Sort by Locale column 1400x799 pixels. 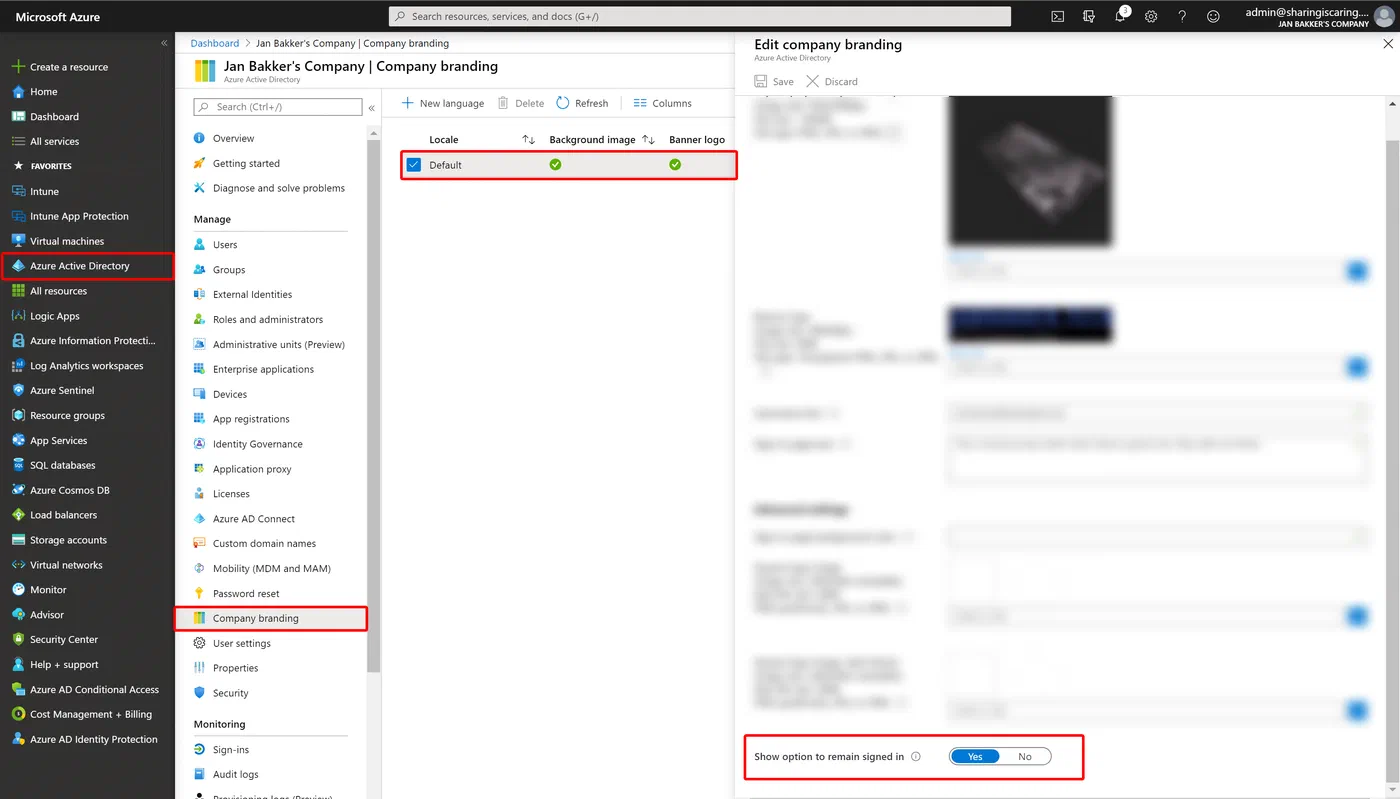click(529, 140)
